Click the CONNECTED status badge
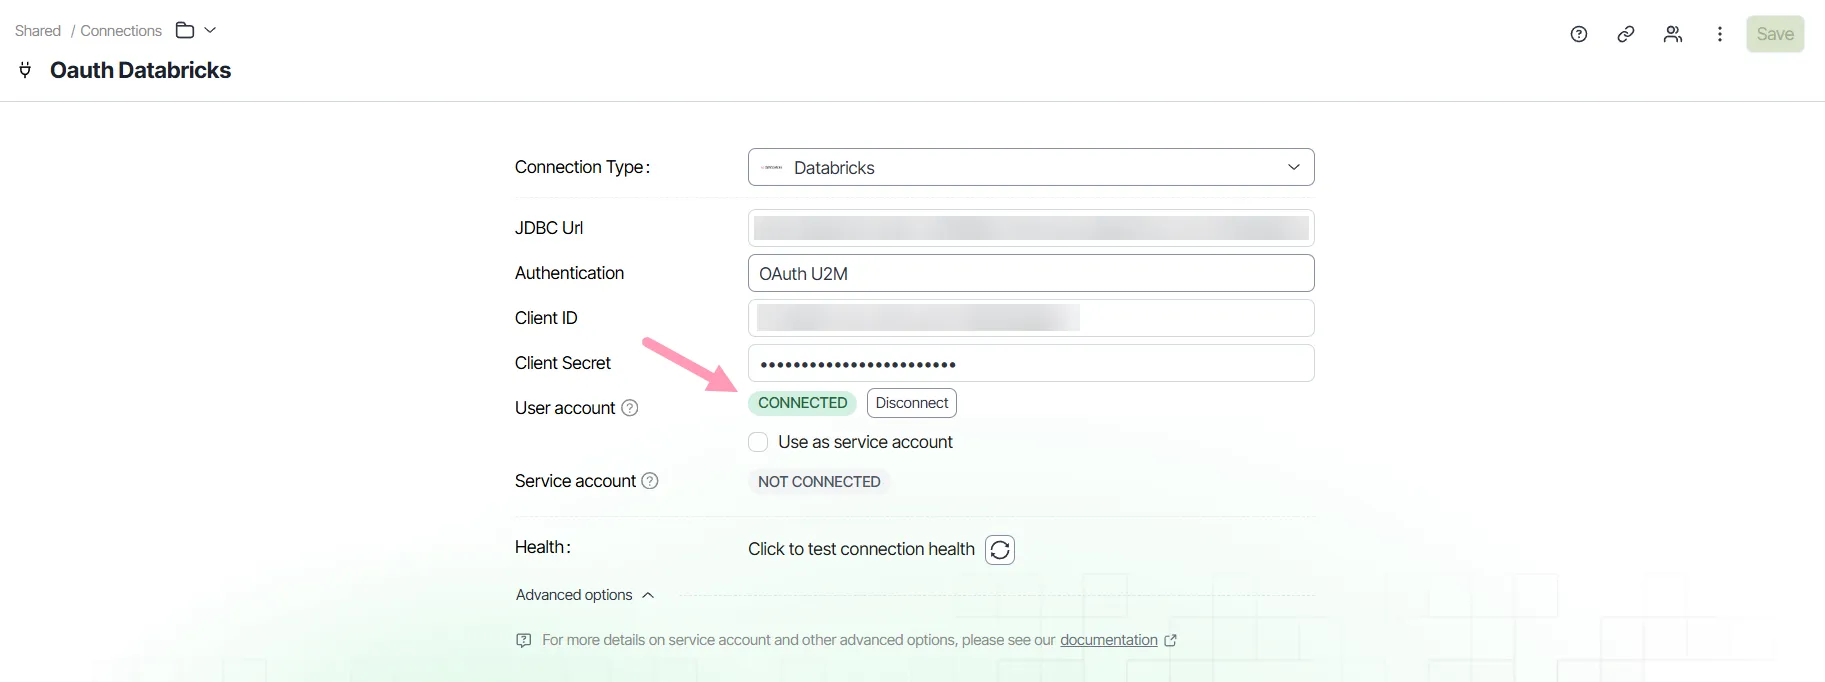 [802, 403]
